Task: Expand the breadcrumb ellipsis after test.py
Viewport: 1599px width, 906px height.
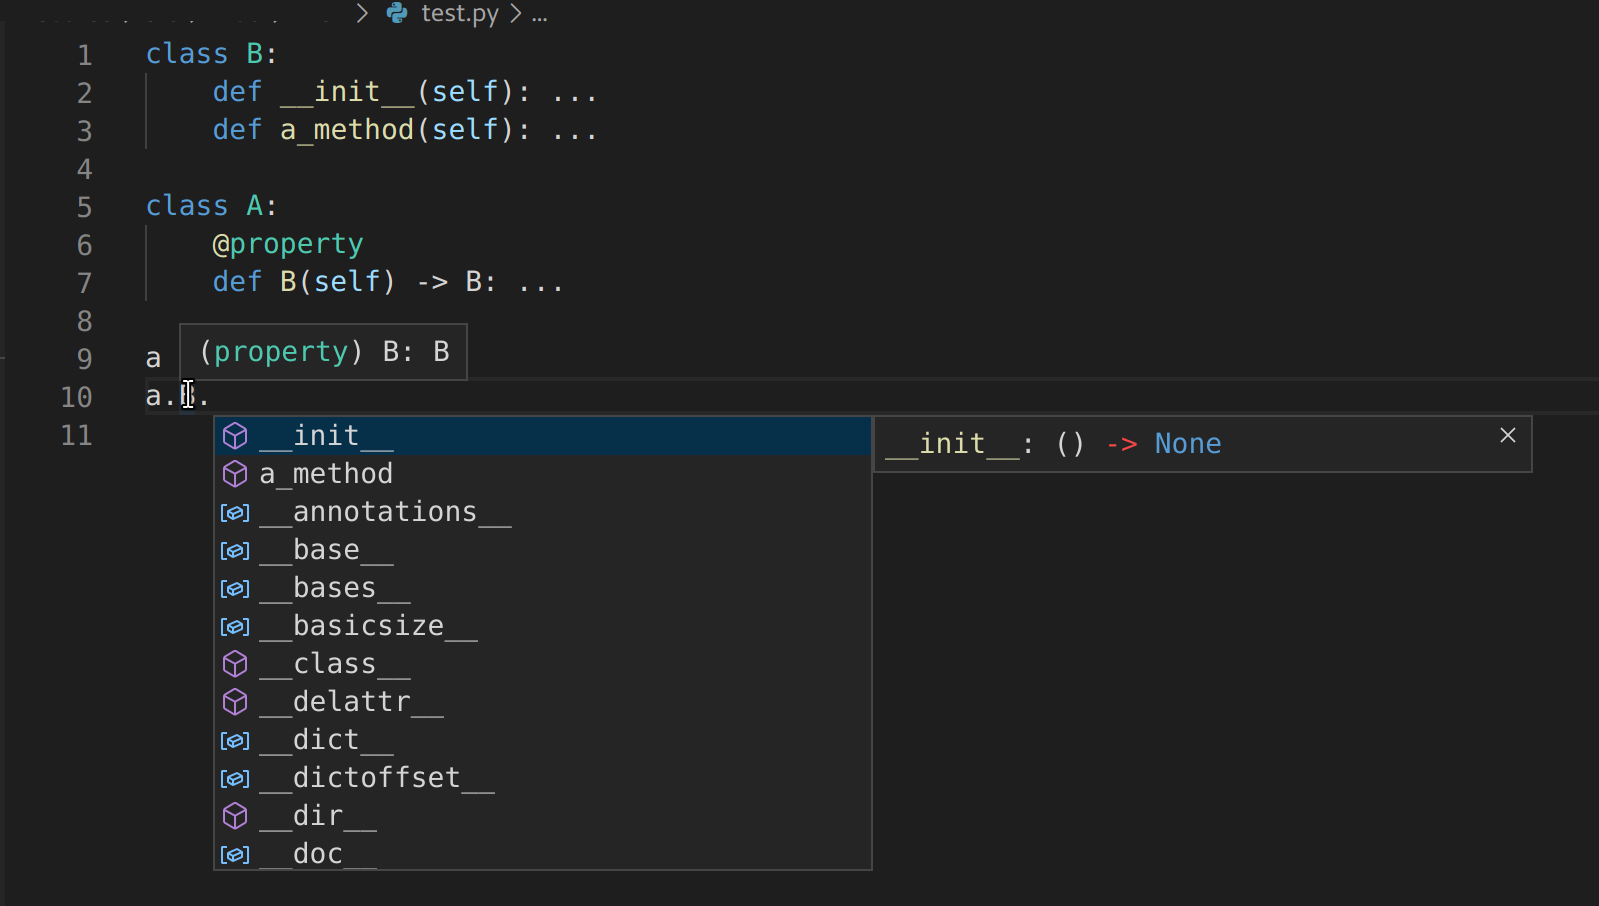Action: (x=538, y=14)
